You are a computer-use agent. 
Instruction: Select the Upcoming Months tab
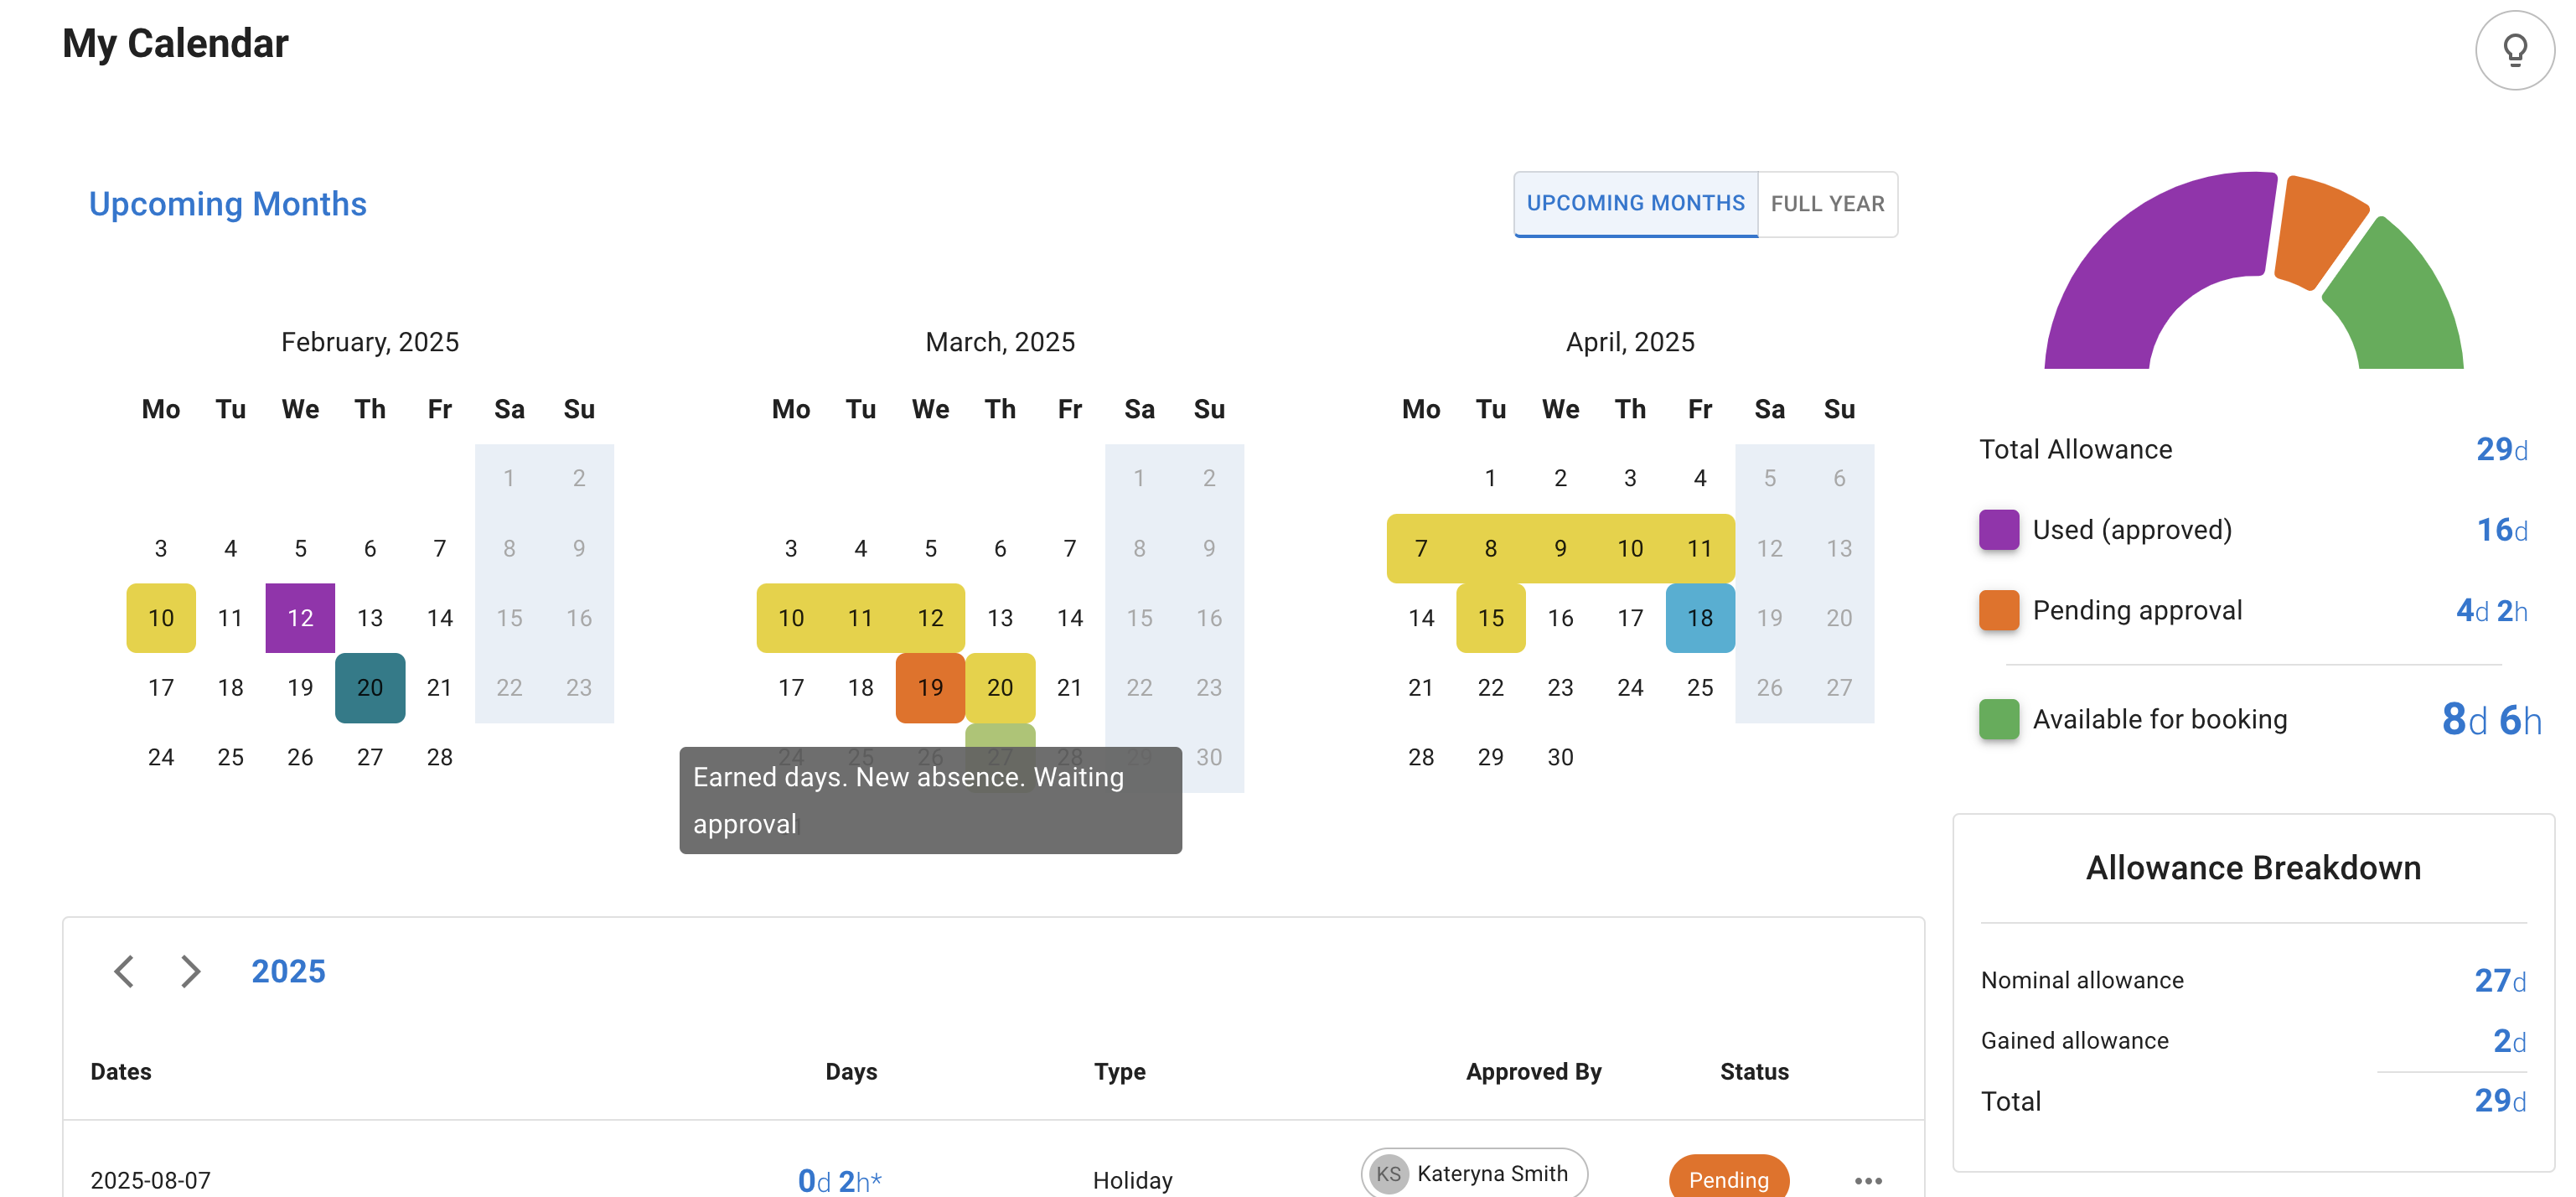pos(1635,203)
